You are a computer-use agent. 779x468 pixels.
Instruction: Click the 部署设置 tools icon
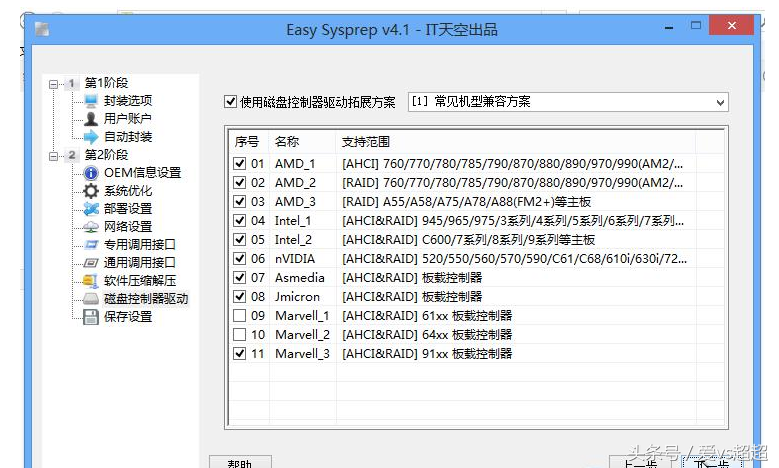coord(91,209)
